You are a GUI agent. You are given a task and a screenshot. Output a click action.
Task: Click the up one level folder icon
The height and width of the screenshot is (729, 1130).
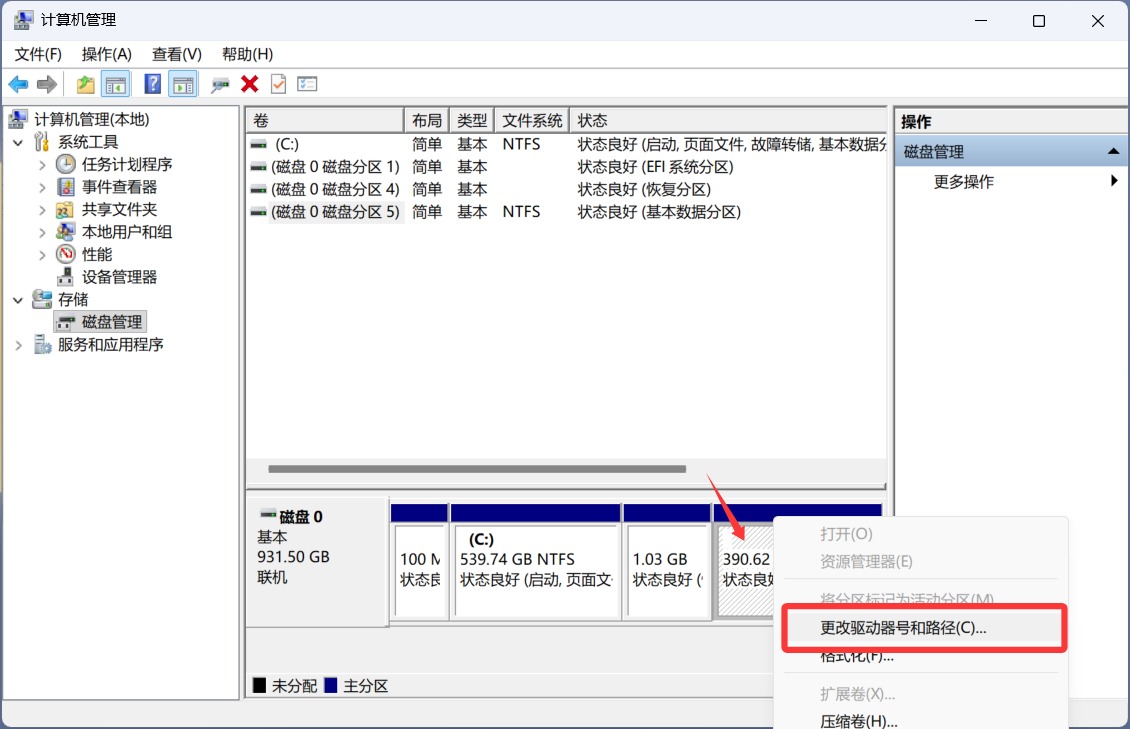tap(86, 85)
